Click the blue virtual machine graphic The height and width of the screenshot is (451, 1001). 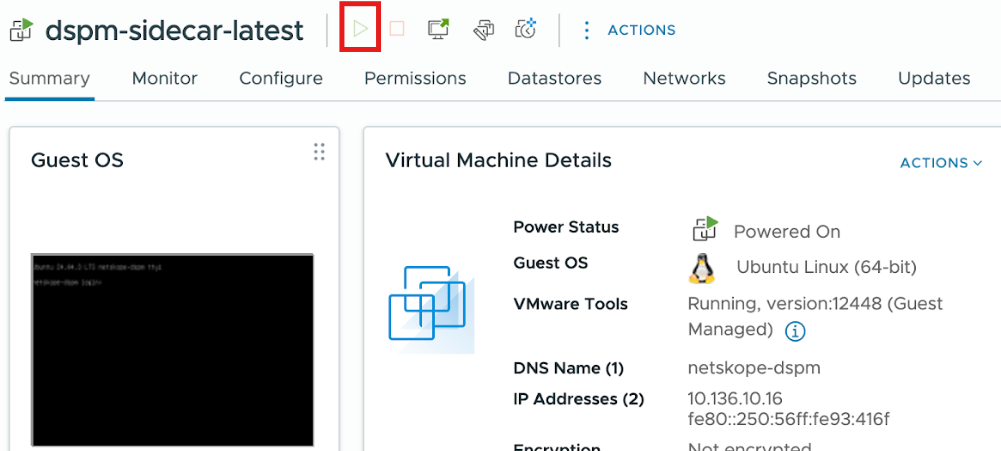(x=431, y=310)
